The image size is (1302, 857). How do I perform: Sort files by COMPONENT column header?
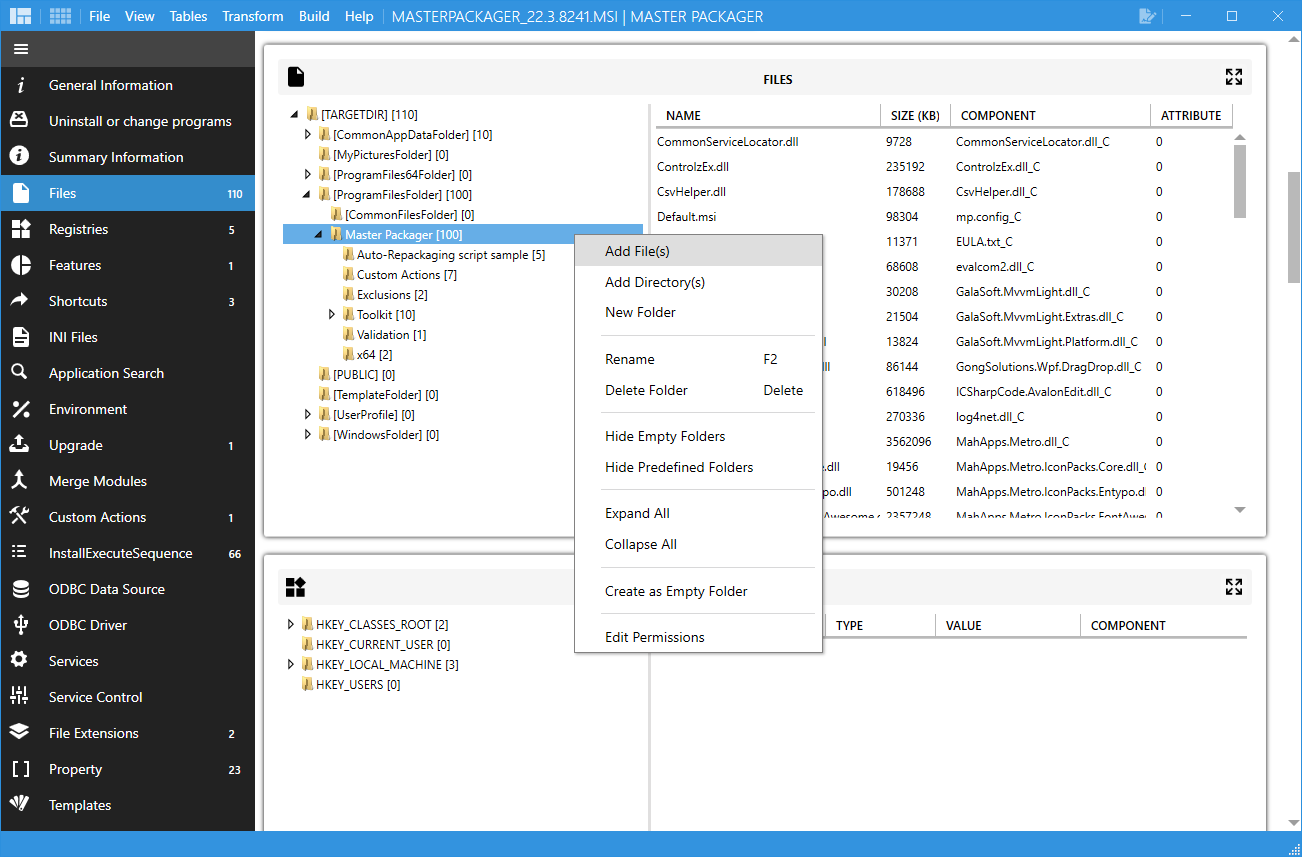[x=1050, y=115]
